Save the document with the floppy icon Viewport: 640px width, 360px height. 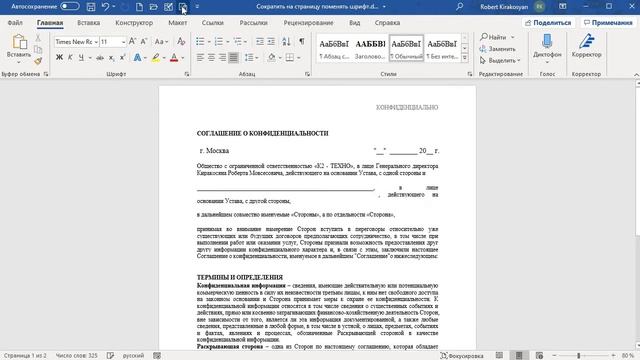pos(91,7)
